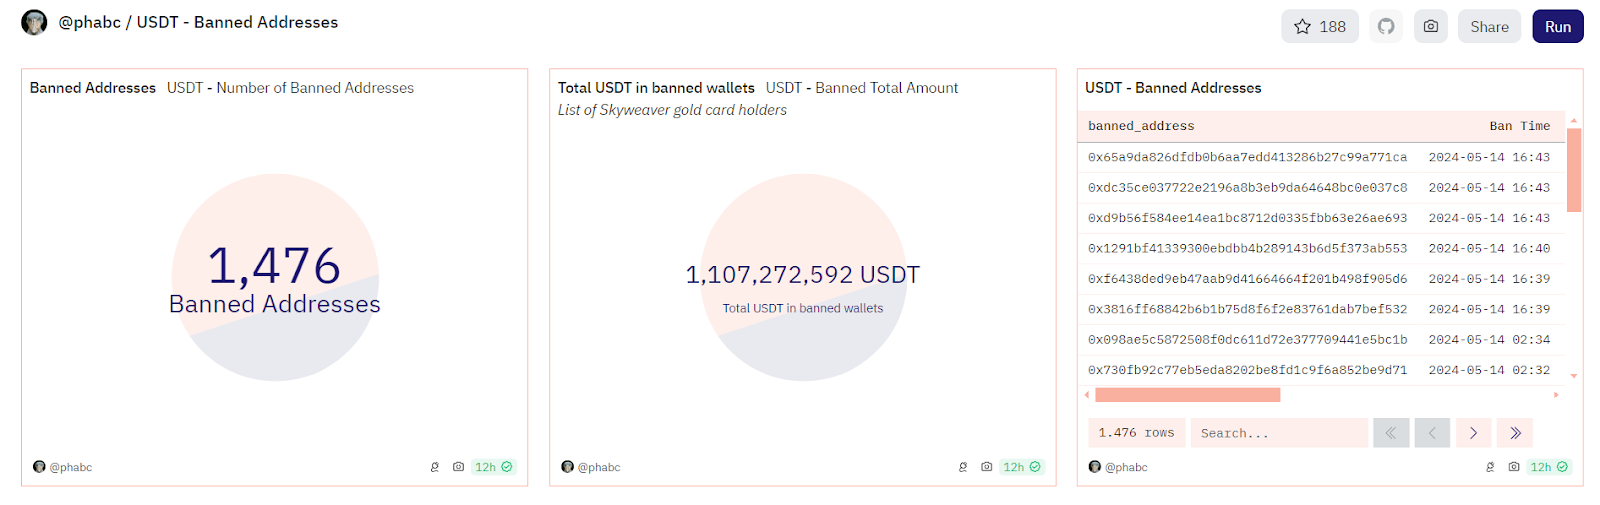
Task: Open the GitHub icon link
Action: pos(1386,27)
